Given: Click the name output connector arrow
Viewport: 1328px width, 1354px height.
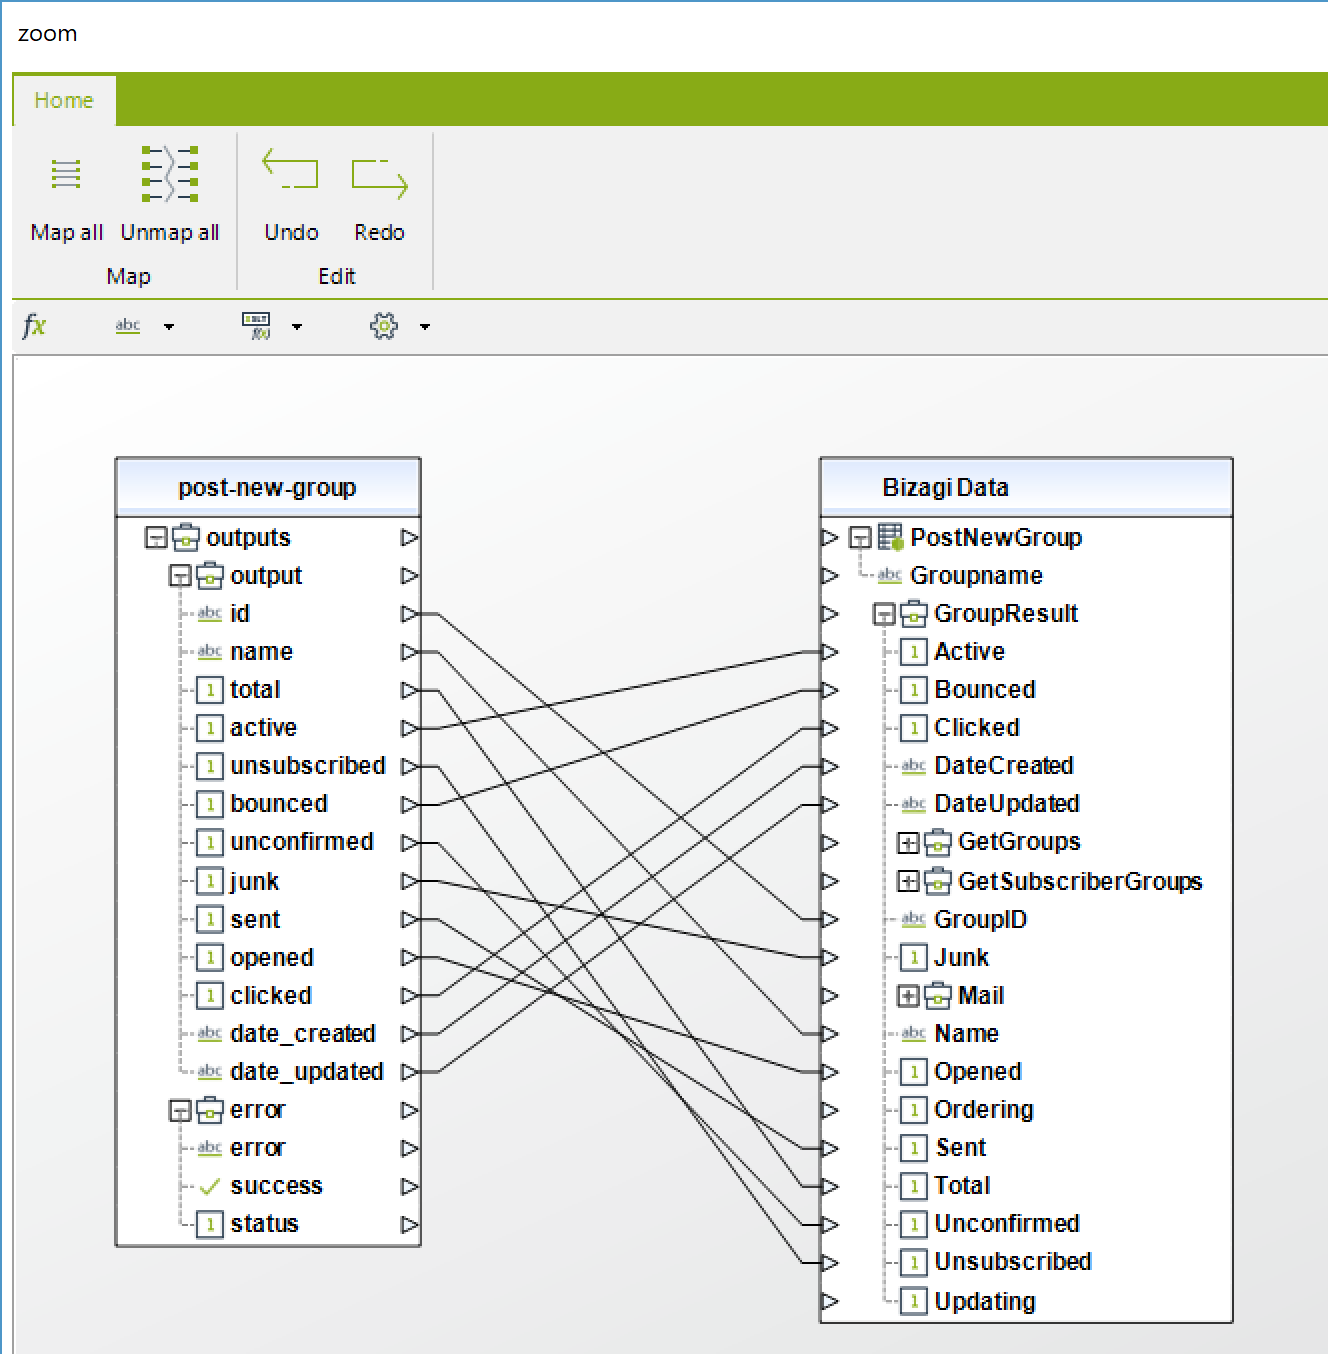Looking at the screenshot, I should coord(409,652).
